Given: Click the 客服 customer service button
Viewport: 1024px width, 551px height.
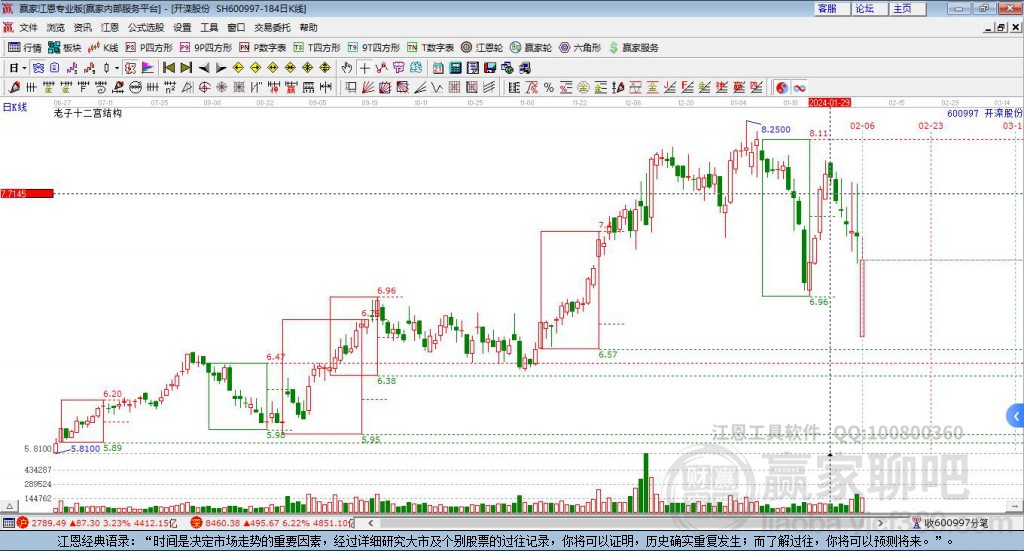Looking at the screenshot, I should click(832, 8).
